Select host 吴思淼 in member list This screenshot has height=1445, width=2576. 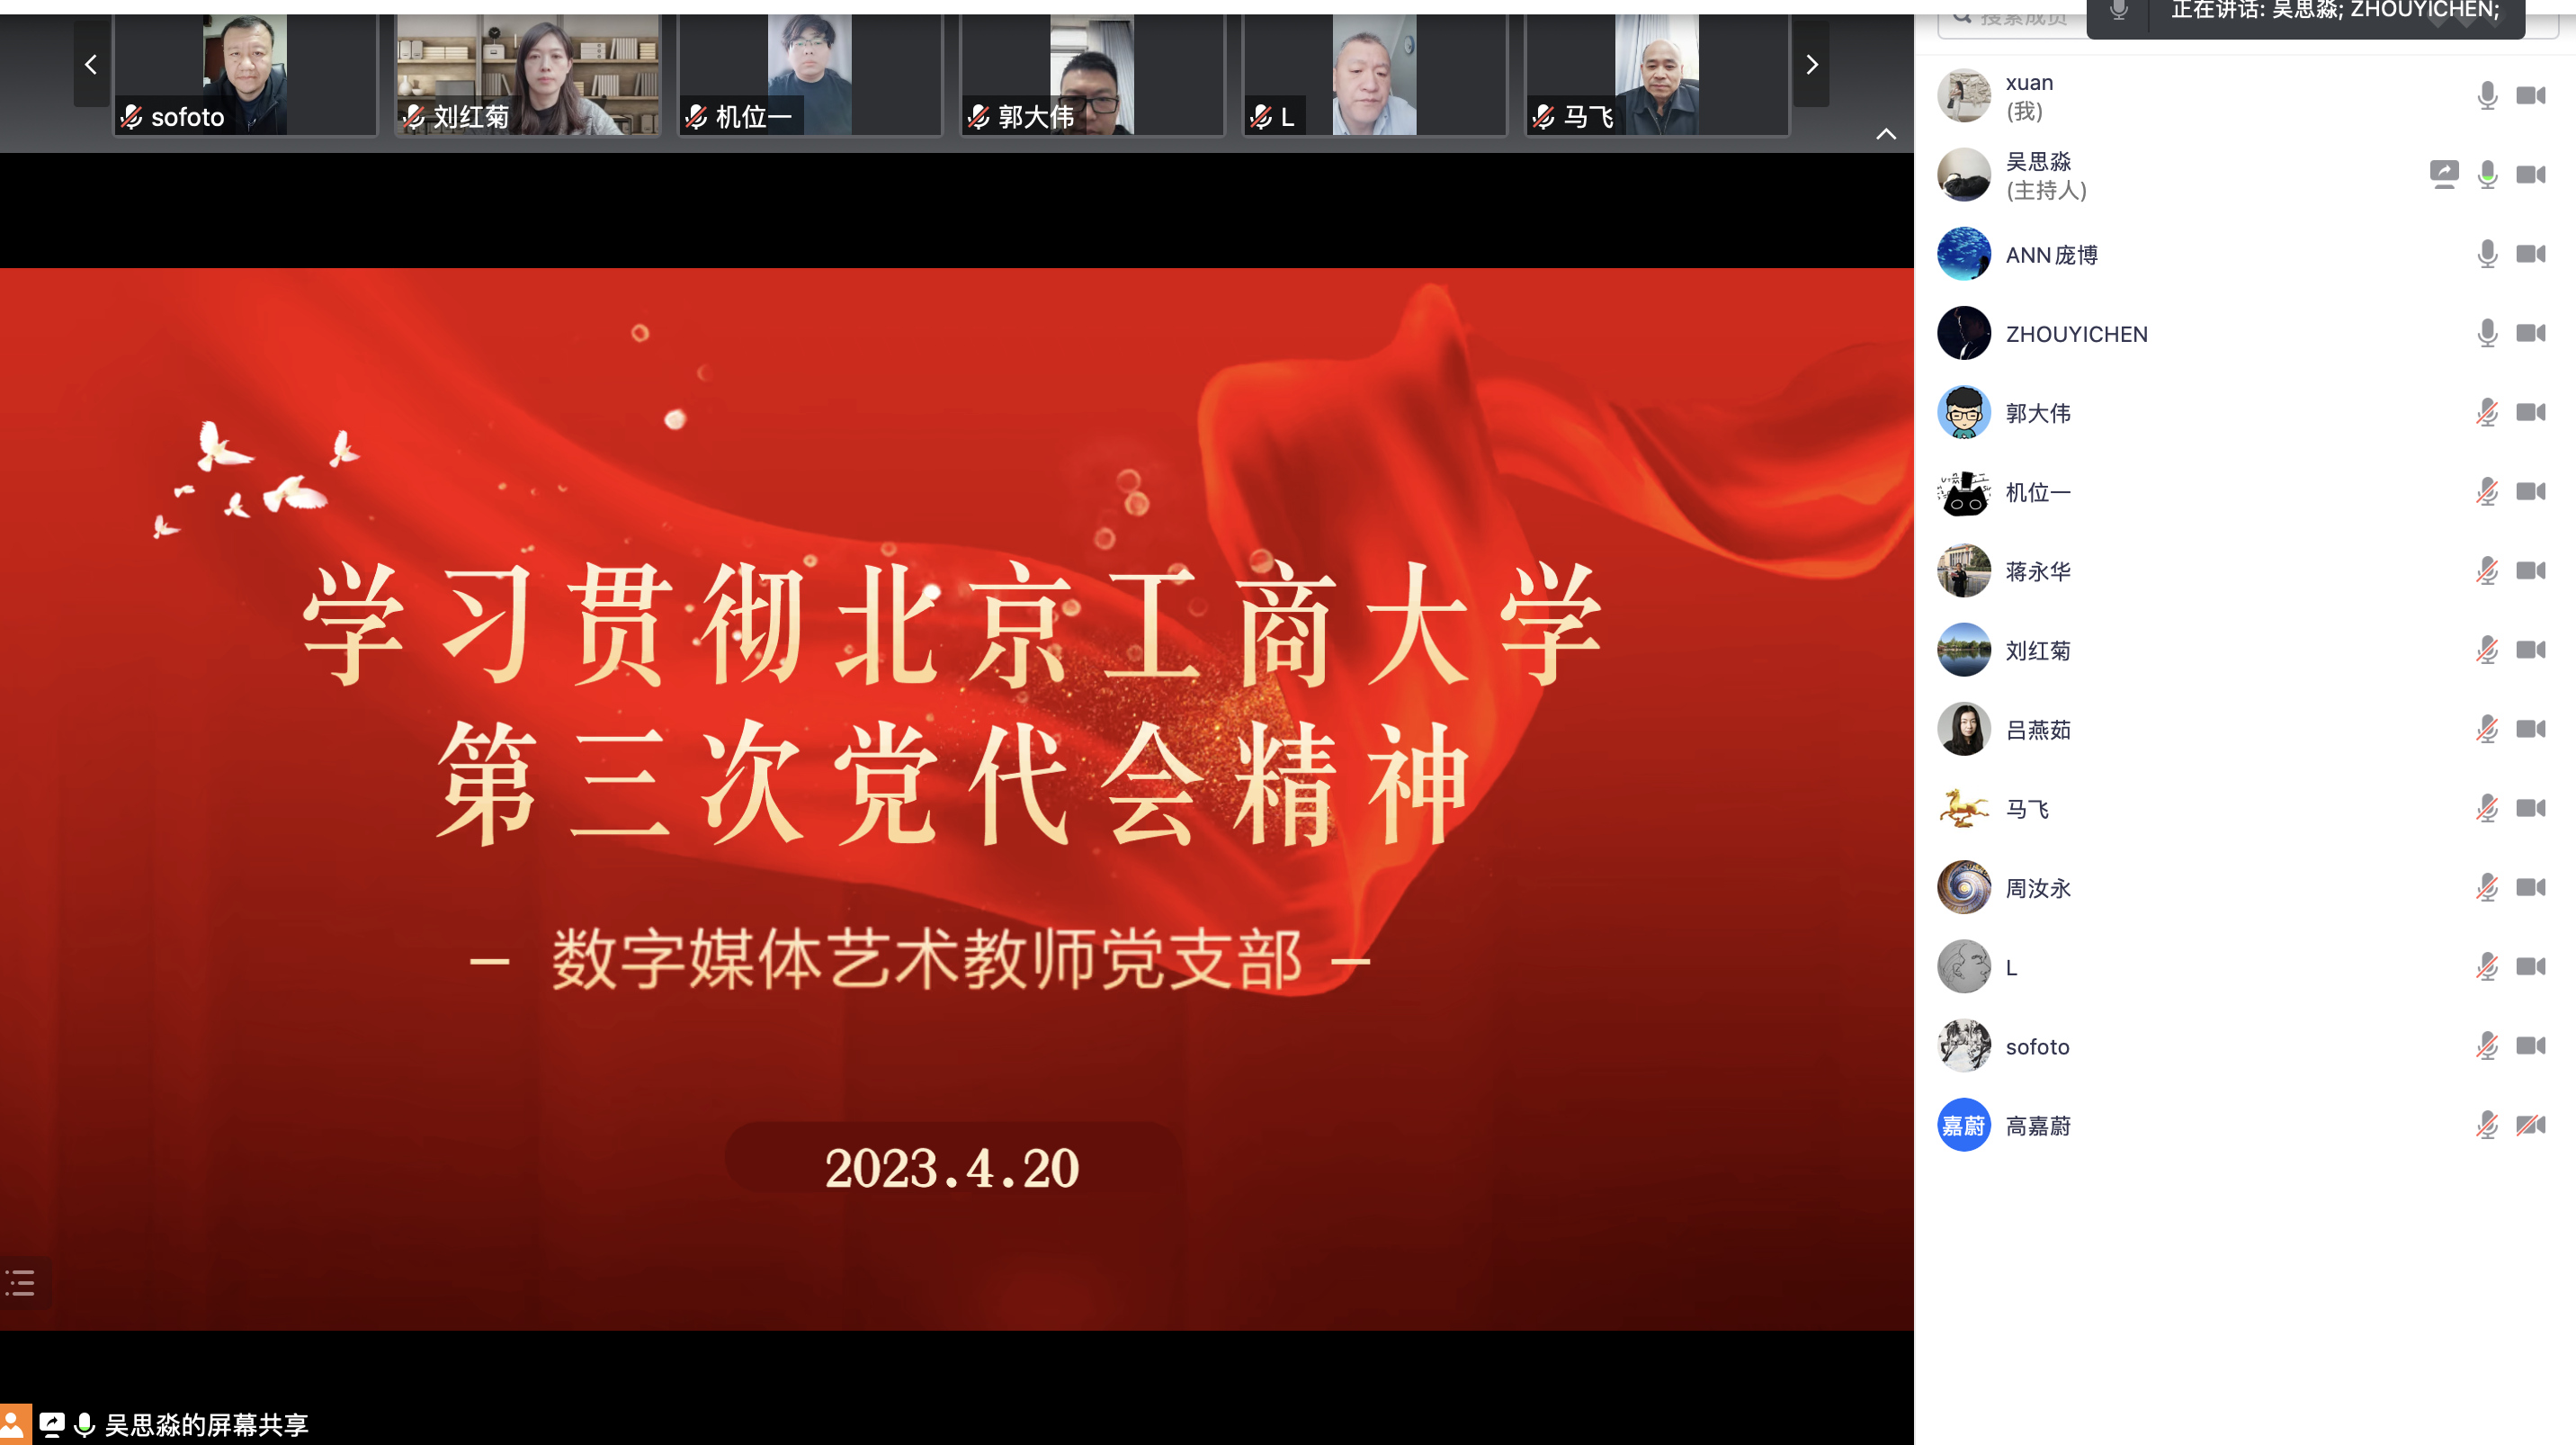coord(2245,175)
